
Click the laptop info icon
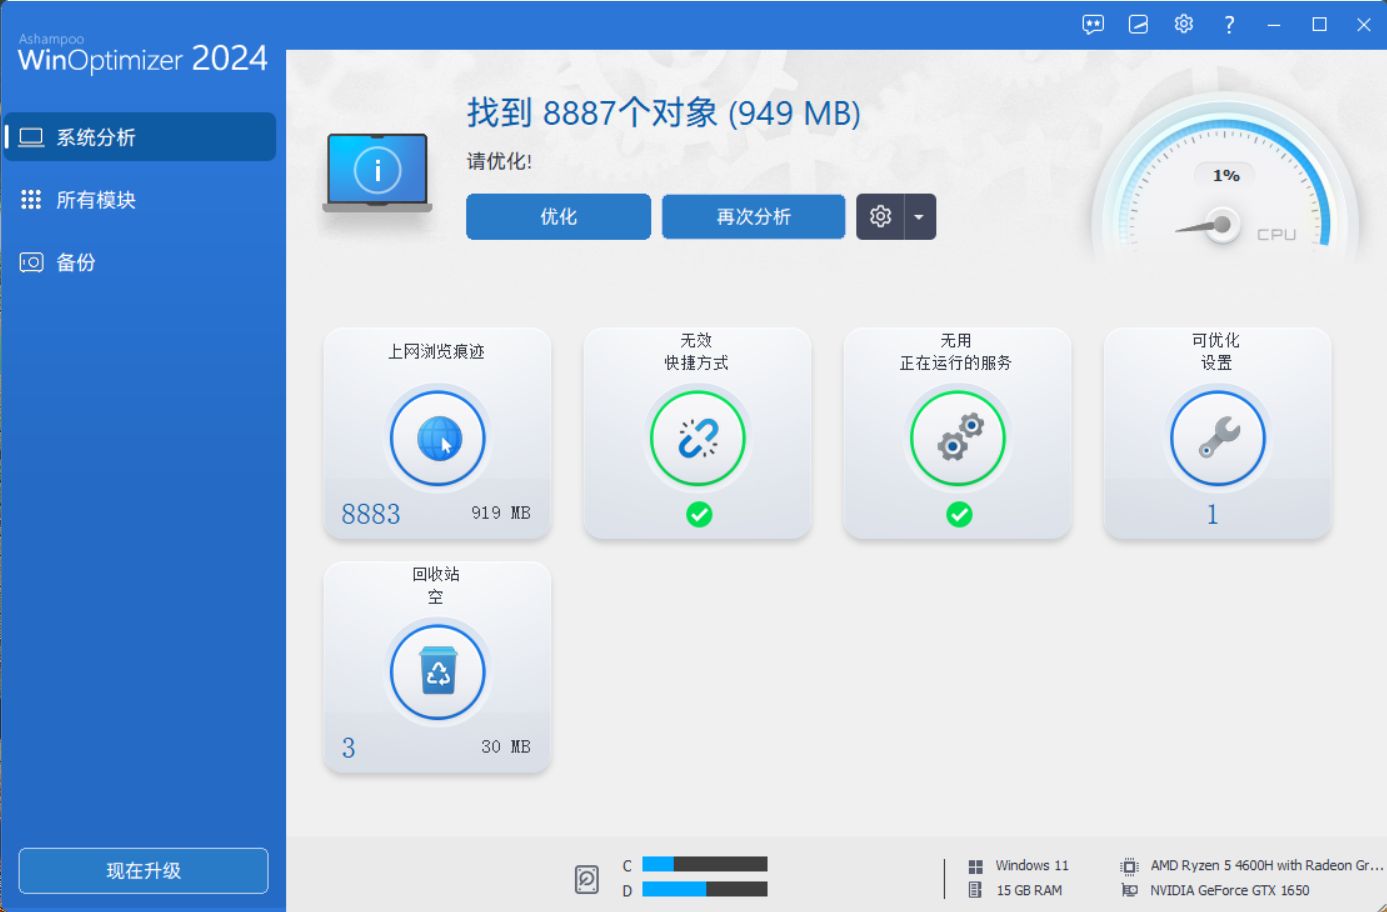(377, 172)
